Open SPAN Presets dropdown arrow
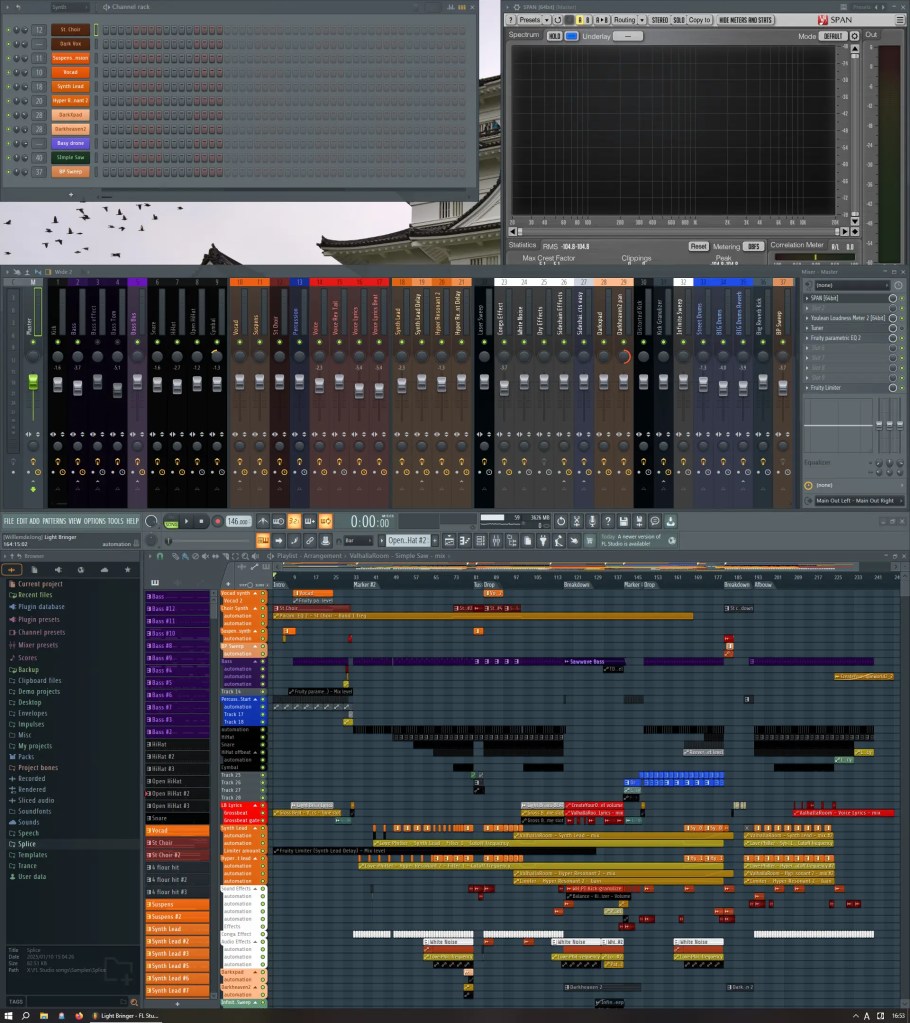 point(547,20)
